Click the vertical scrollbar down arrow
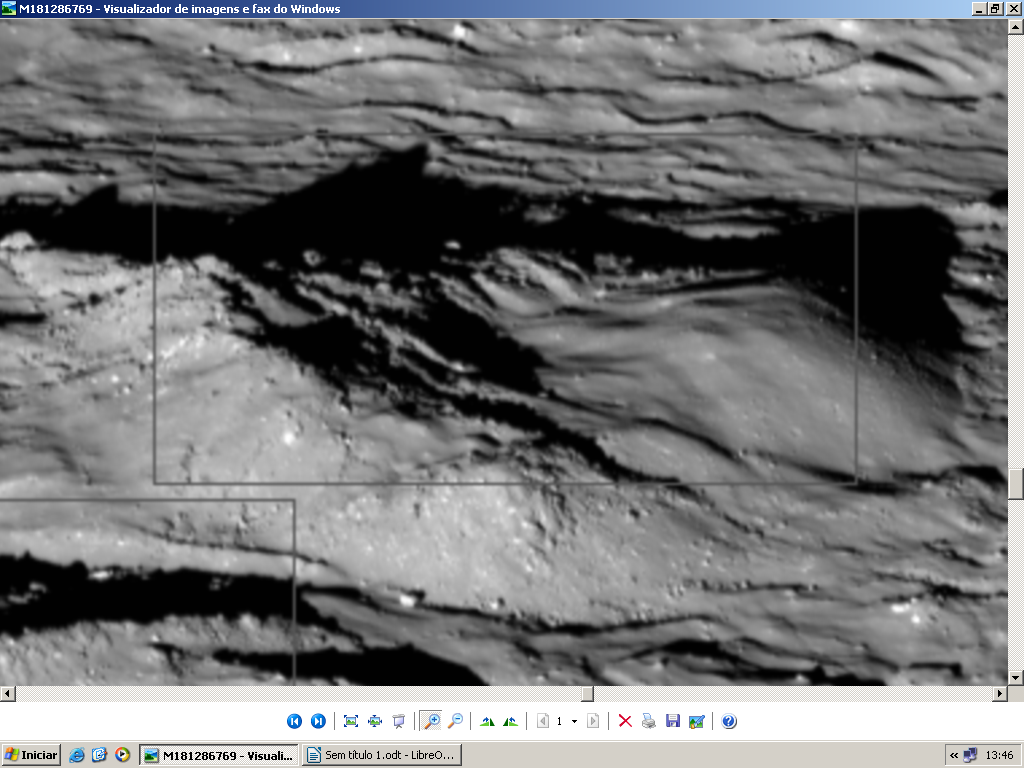The width and height of the screenshot is (1024, 768). pos(1016,678)
